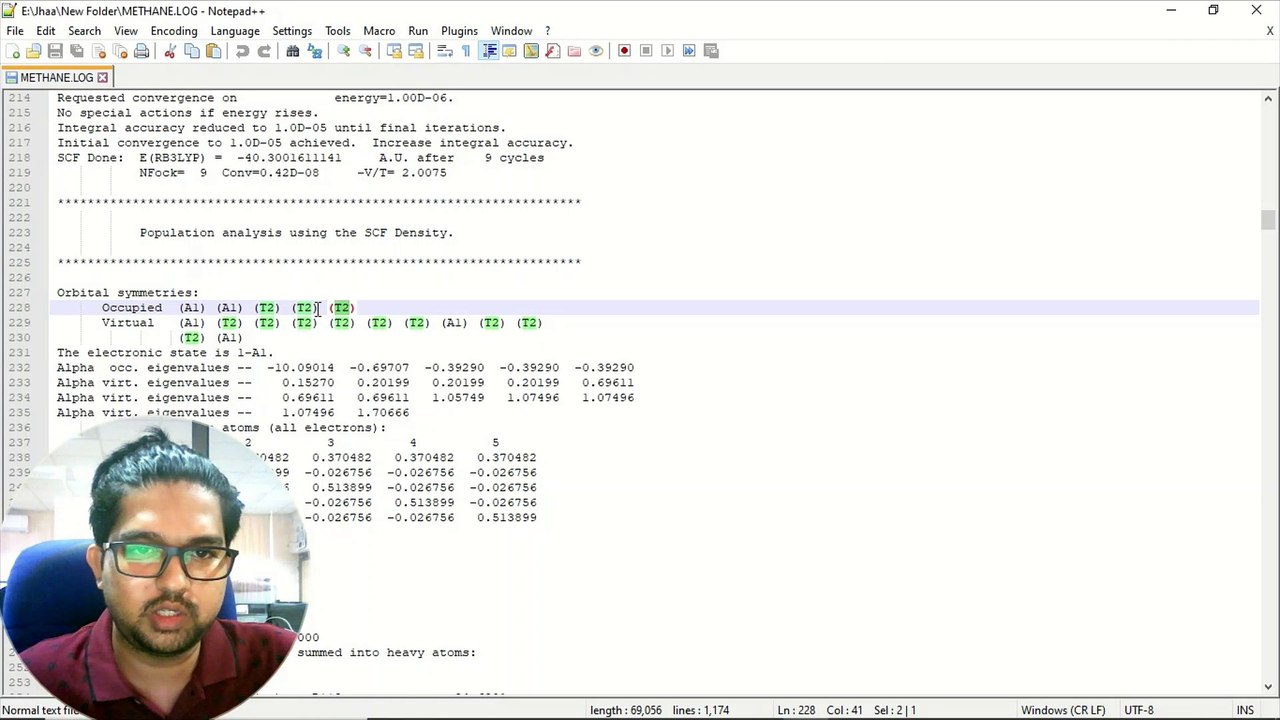1280x720 pixels.
Task: Click the Cut scissors icon
Action: tap(170, 51)
